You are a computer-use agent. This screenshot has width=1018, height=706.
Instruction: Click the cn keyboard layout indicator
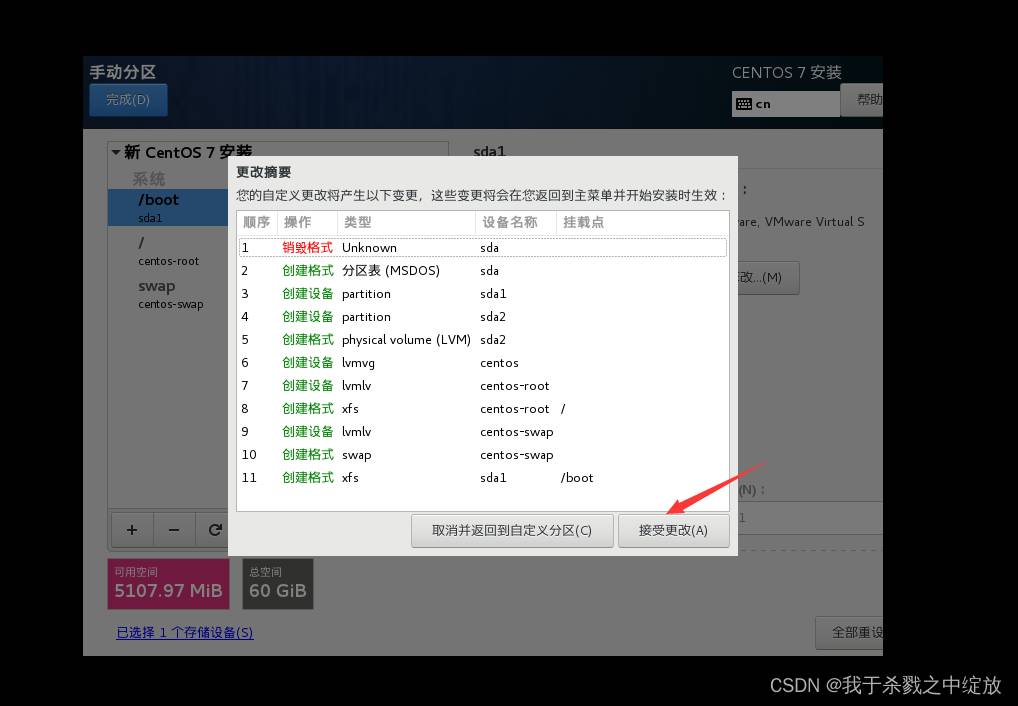tap(785, 104)
